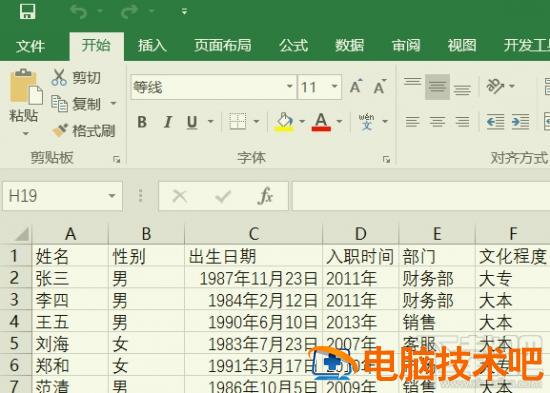The height and width of the screenshot is (393, 550).
Task: Open the 公式 ribbon tab
Action: (x=293, y=46)
